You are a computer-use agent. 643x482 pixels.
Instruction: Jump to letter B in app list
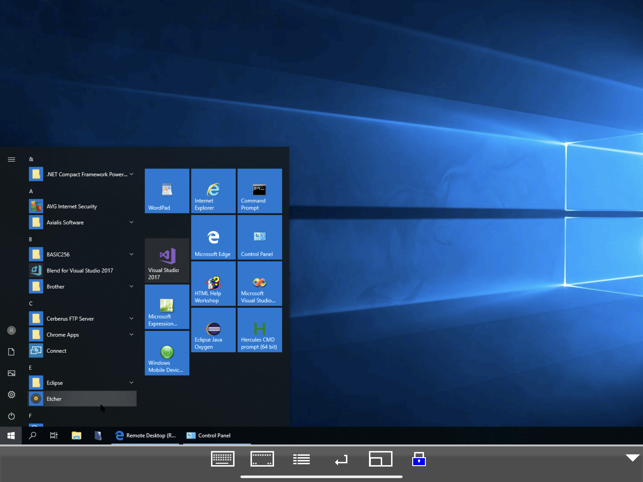tap(30, 239)
